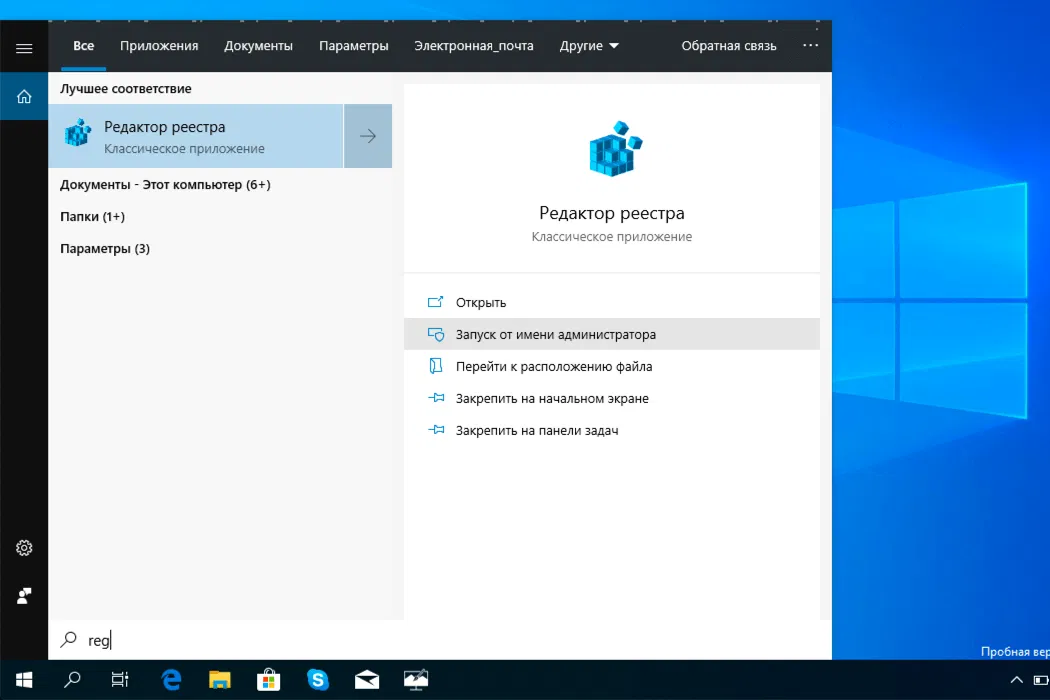Expand Документы - Этот компьютер (6+) group
The width and height of the screenshot is (1050, 700).
[165, 185]
